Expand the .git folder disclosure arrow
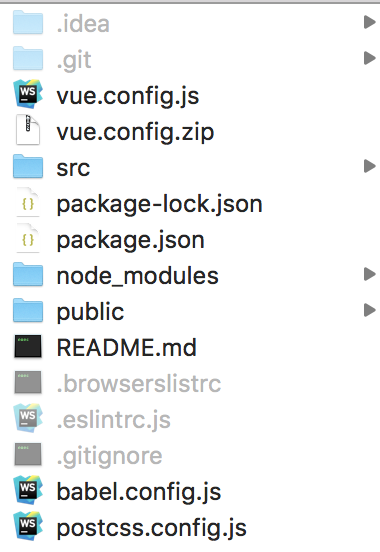 (369, 58)
